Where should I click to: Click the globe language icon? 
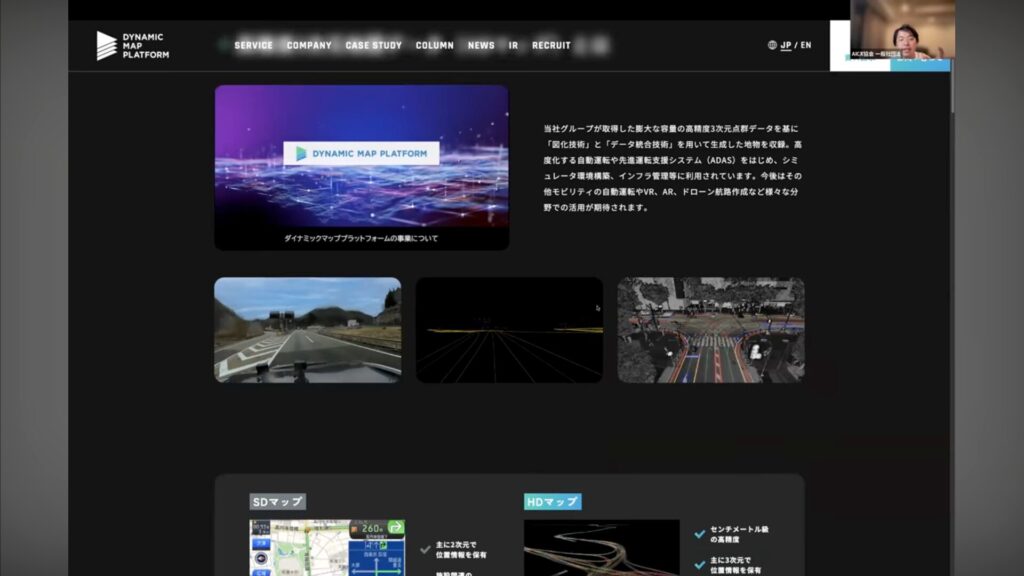point(772,45)
